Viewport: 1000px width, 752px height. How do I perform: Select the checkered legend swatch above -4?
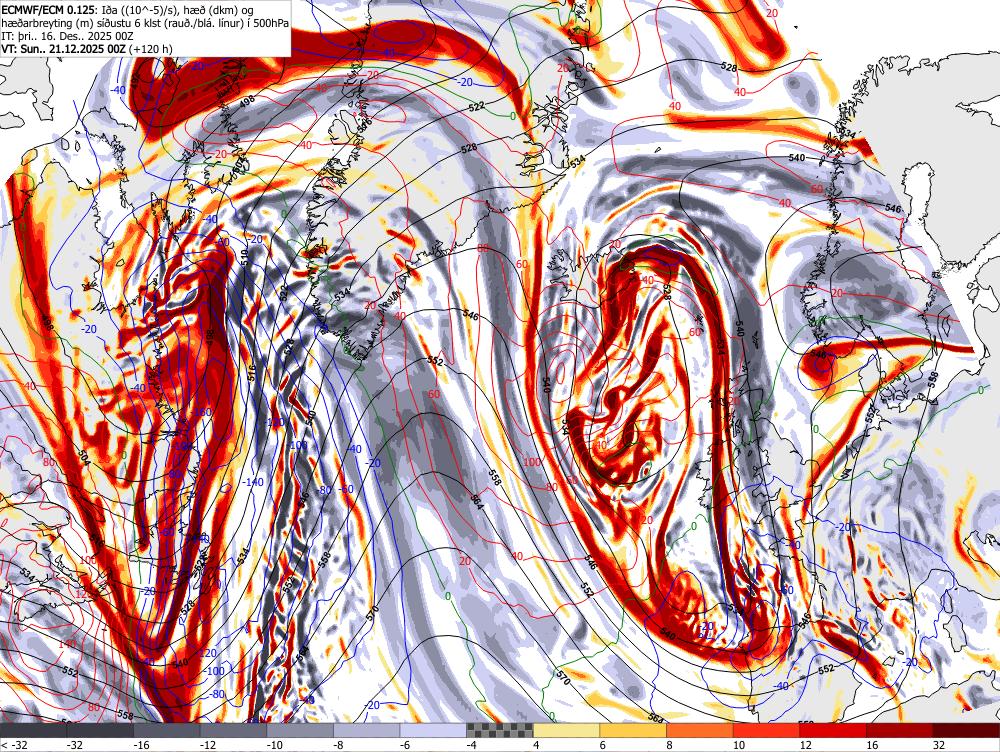click(500, 730)
